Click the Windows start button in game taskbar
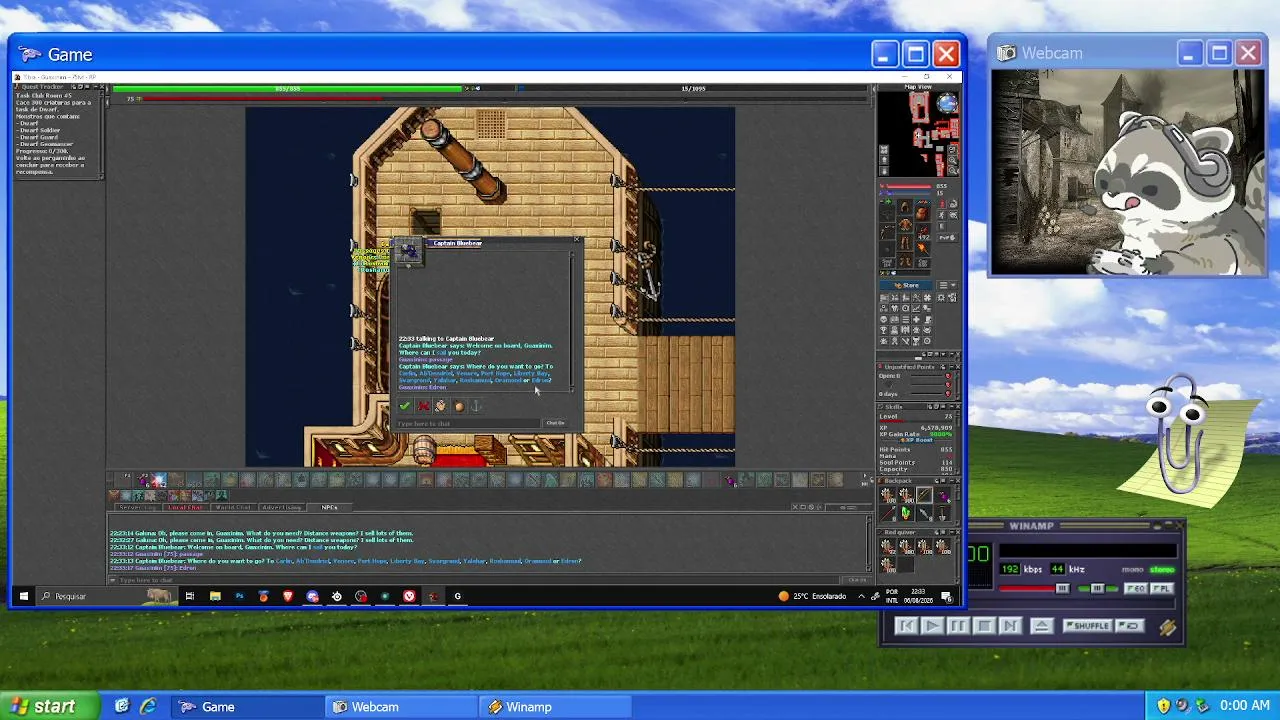The width and height of the screenshot is (1280, 720). point(23,597)
